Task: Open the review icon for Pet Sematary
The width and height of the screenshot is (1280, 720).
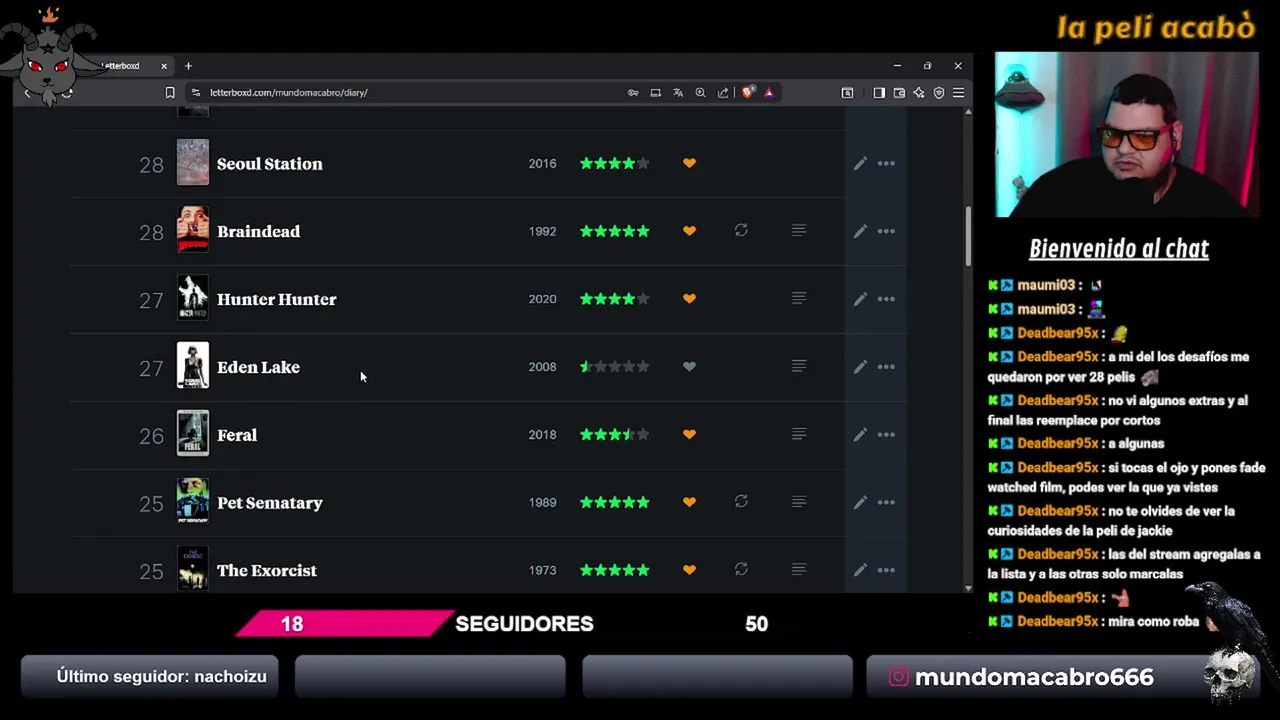Action: click(799, 501)
